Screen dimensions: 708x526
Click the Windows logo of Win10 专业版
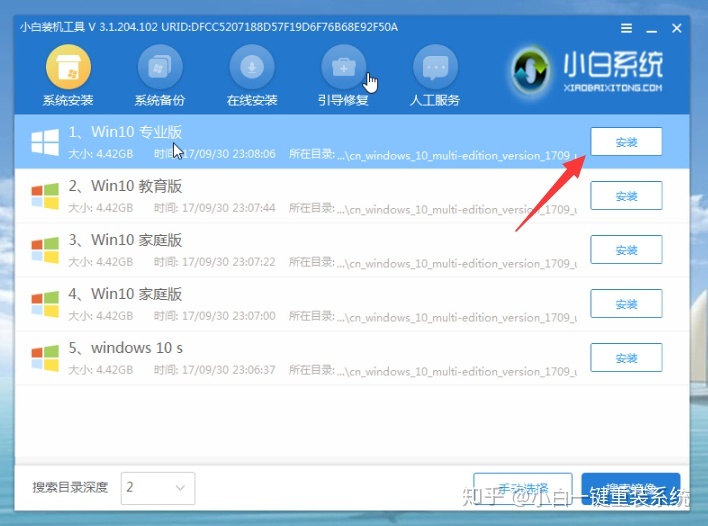coord(45,142)
